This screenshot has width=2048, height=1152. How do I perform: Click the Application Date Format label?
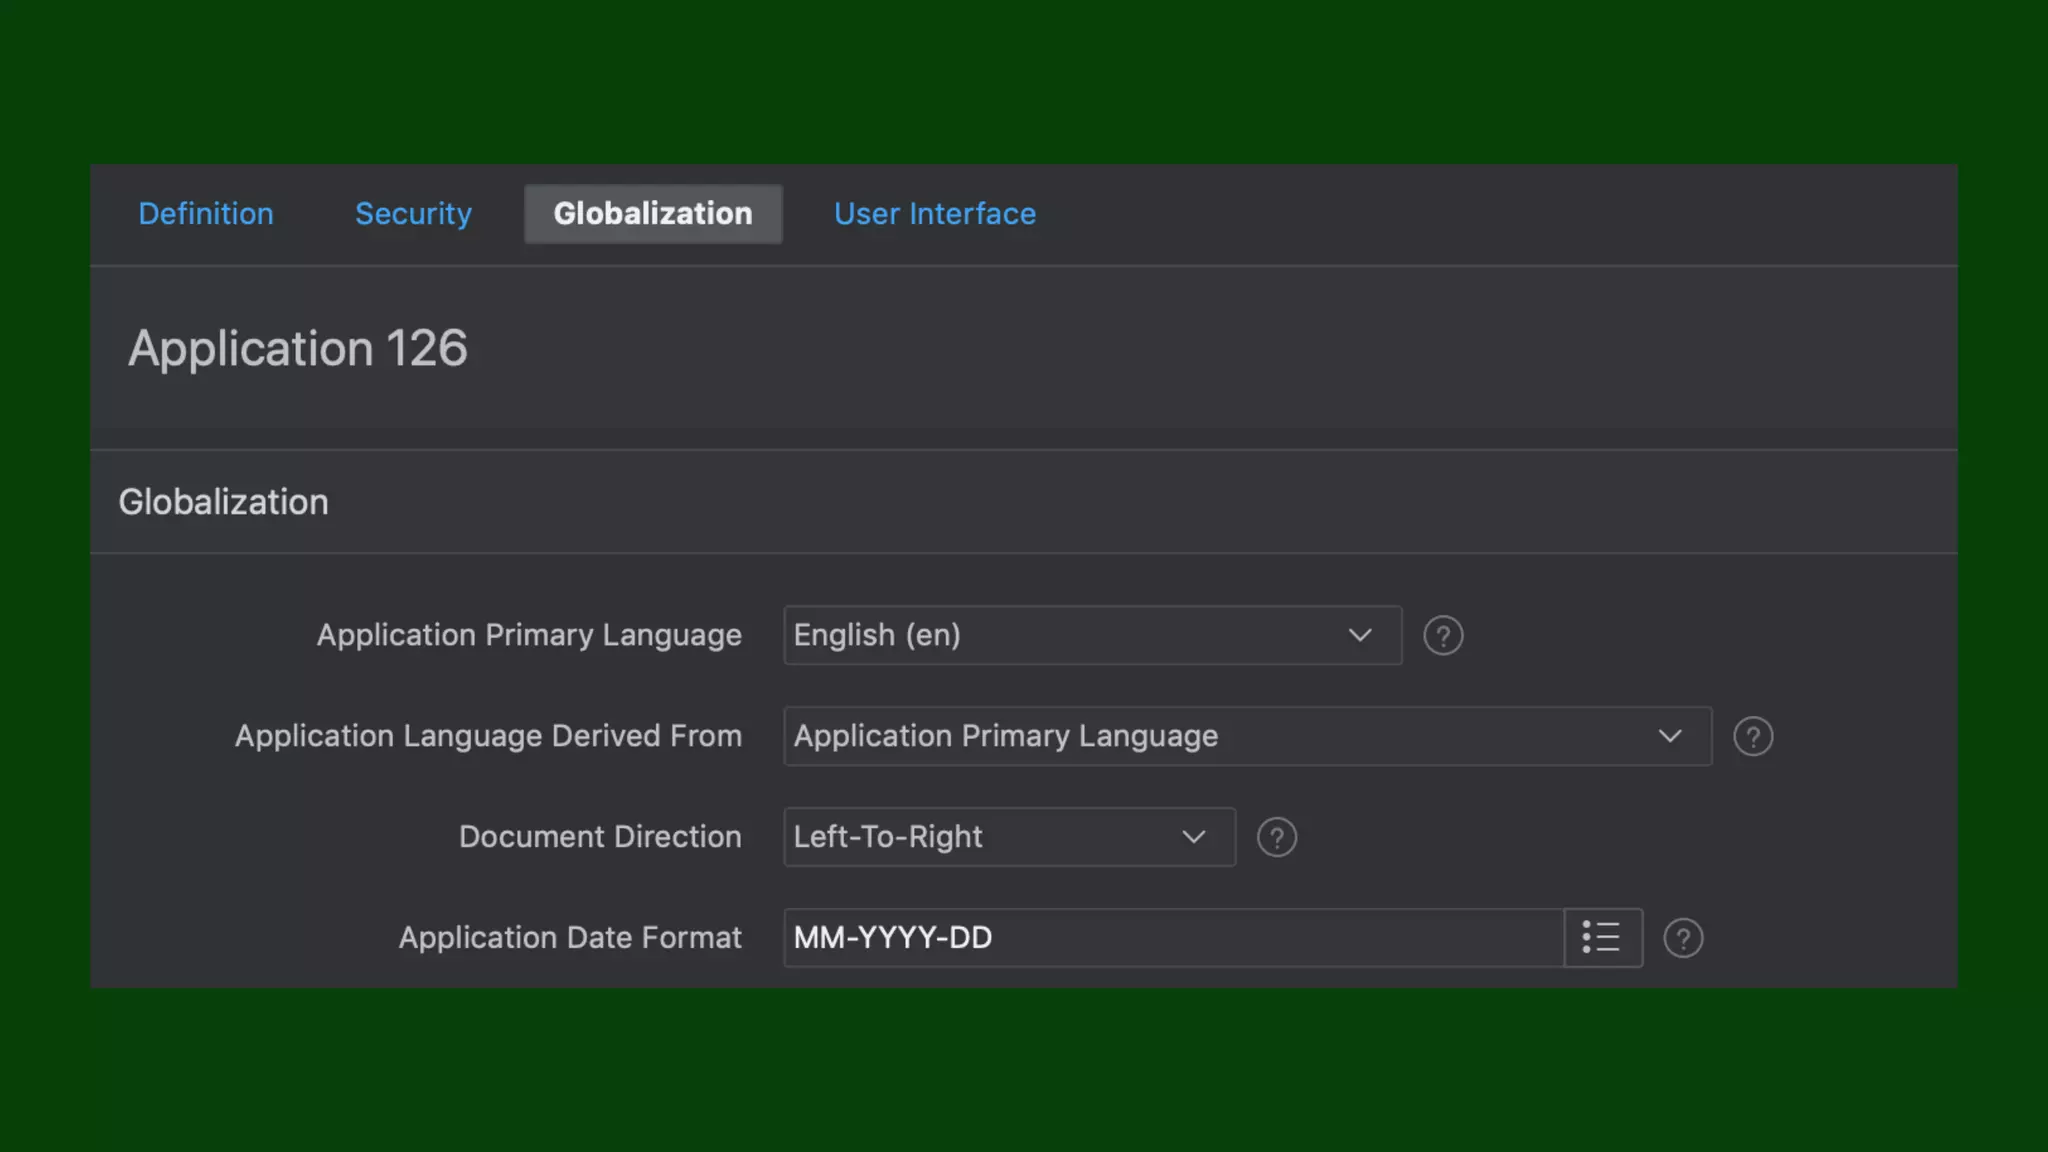[x=570, y=938]
